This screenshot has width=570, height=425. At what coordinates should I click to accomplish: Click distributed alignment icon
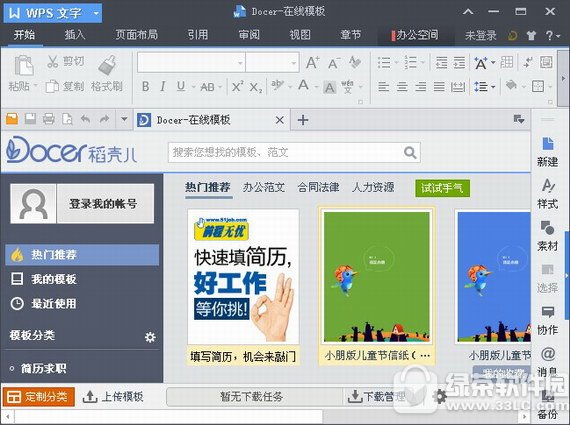(x=458, y=87)
